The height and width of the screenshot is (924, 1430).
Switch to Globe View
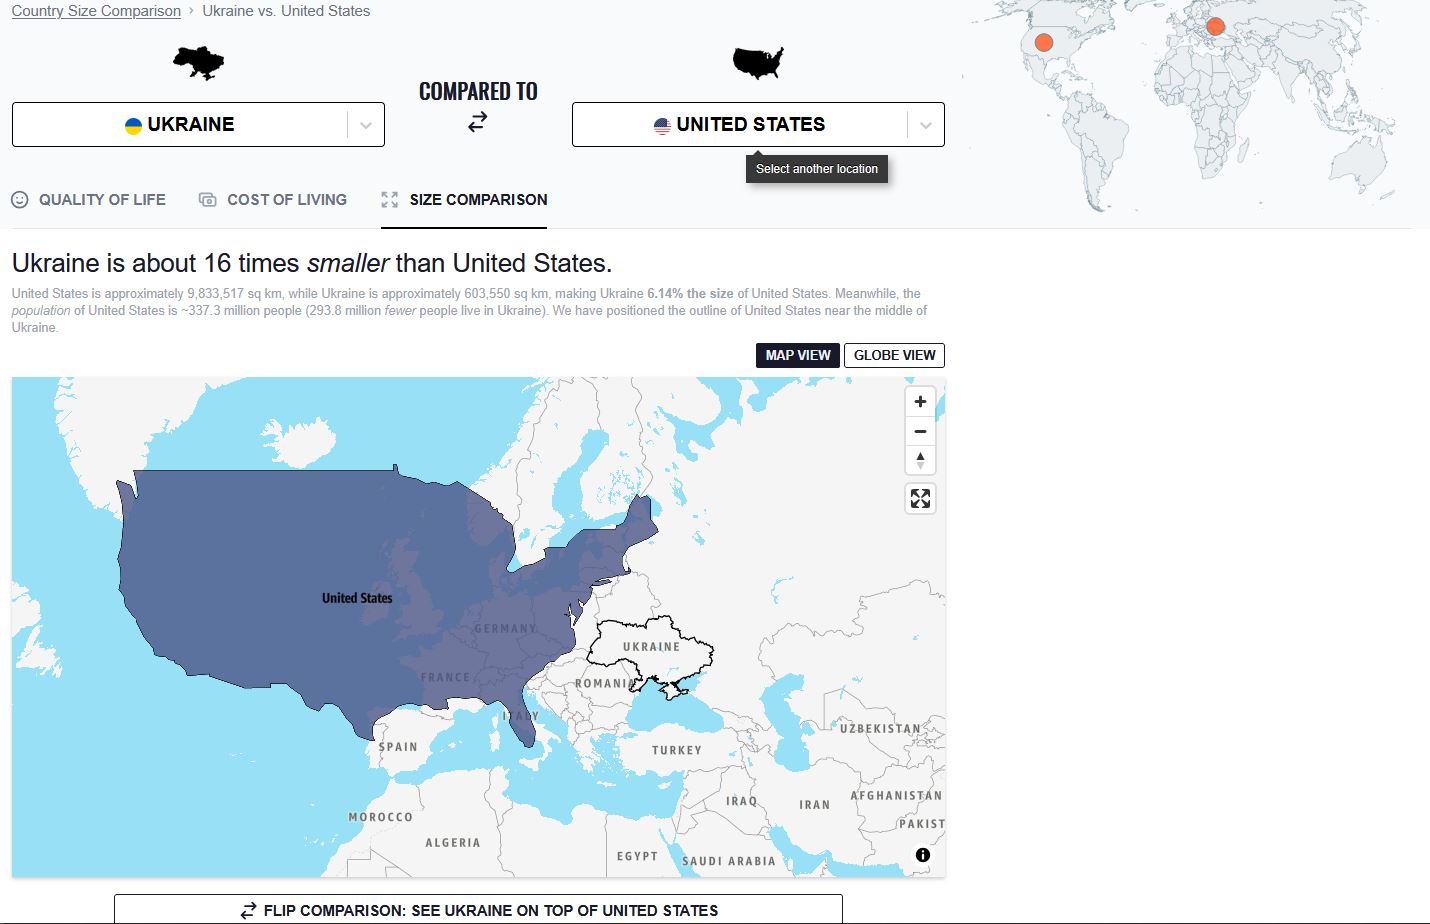(894, 355)
